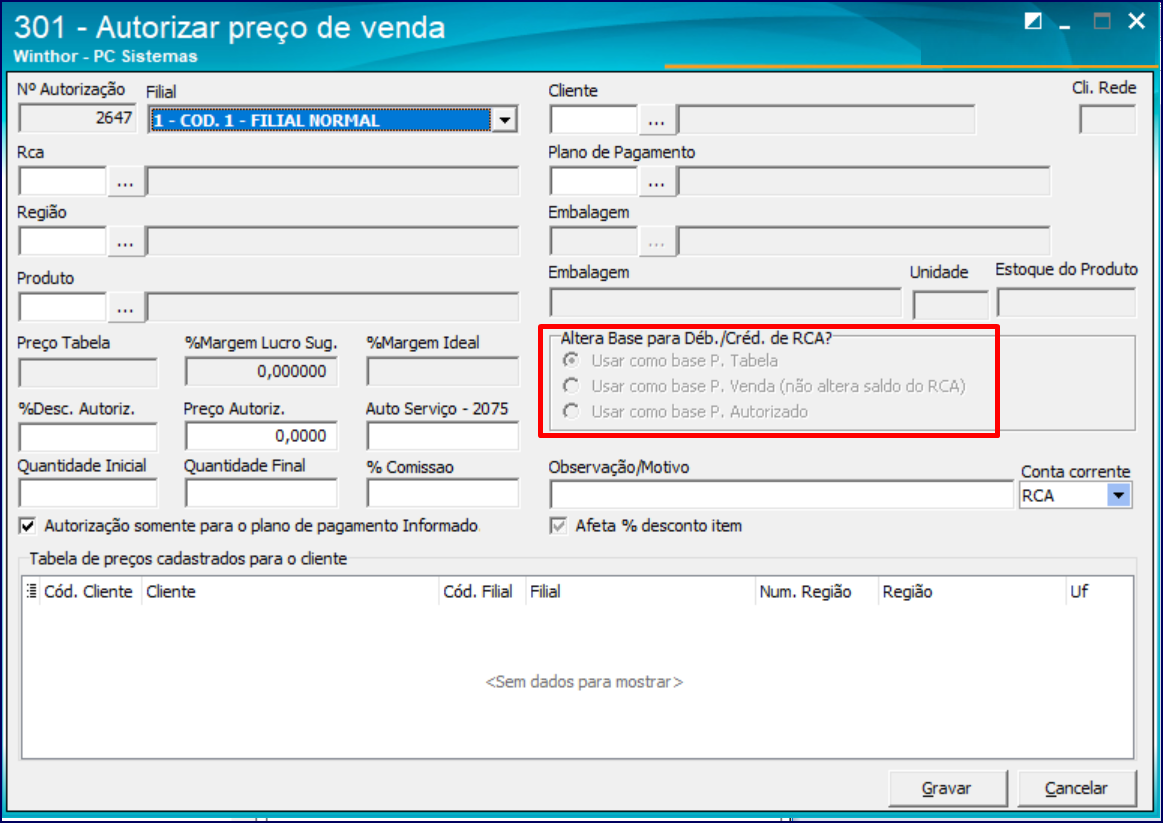
Task: Open Produto lookup ellipsis button
Action: tap(125, 307)
